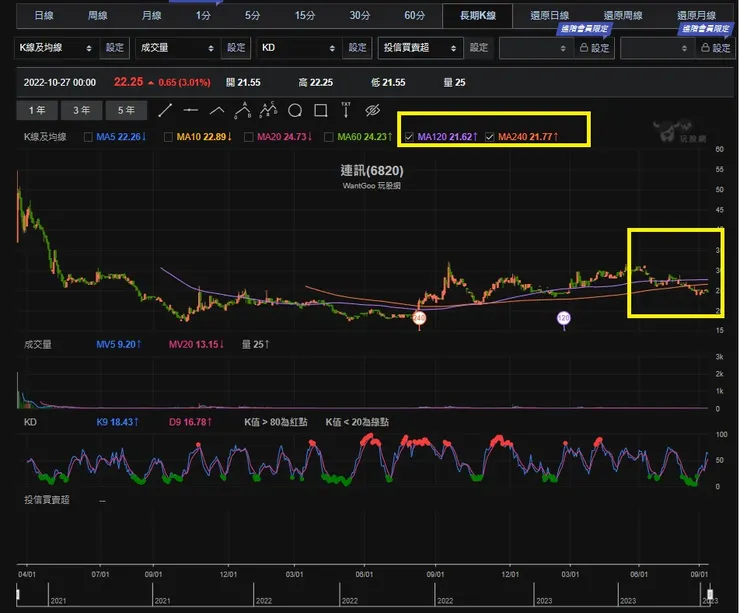Switch to the 還原日線 tab
740x613 pixels.
pos(550,16)
